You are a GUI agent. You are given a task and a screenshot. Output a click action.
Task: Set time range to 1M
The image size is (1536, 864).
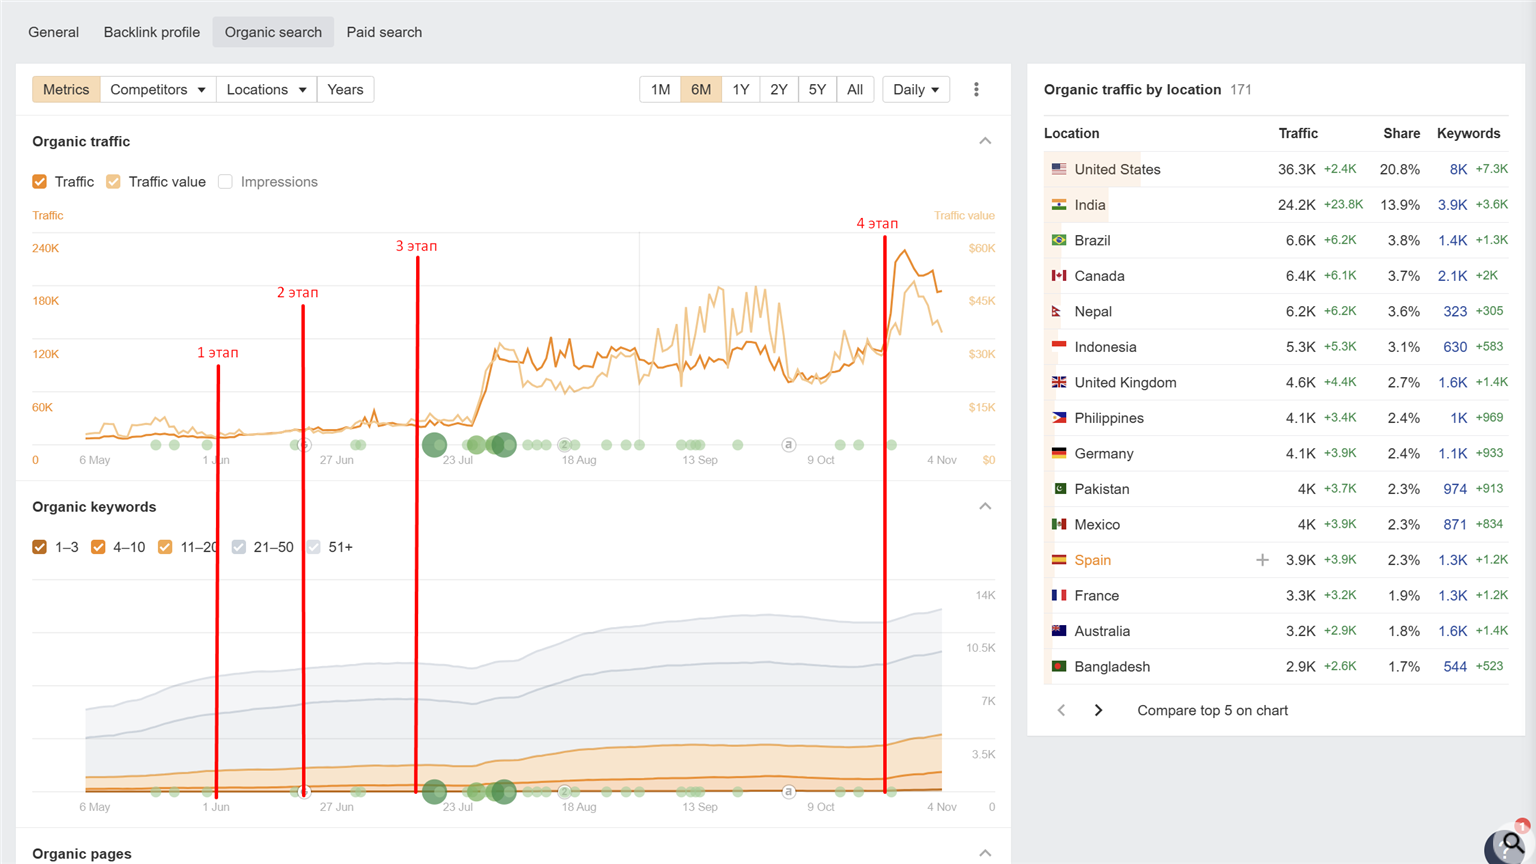[660, 90]
